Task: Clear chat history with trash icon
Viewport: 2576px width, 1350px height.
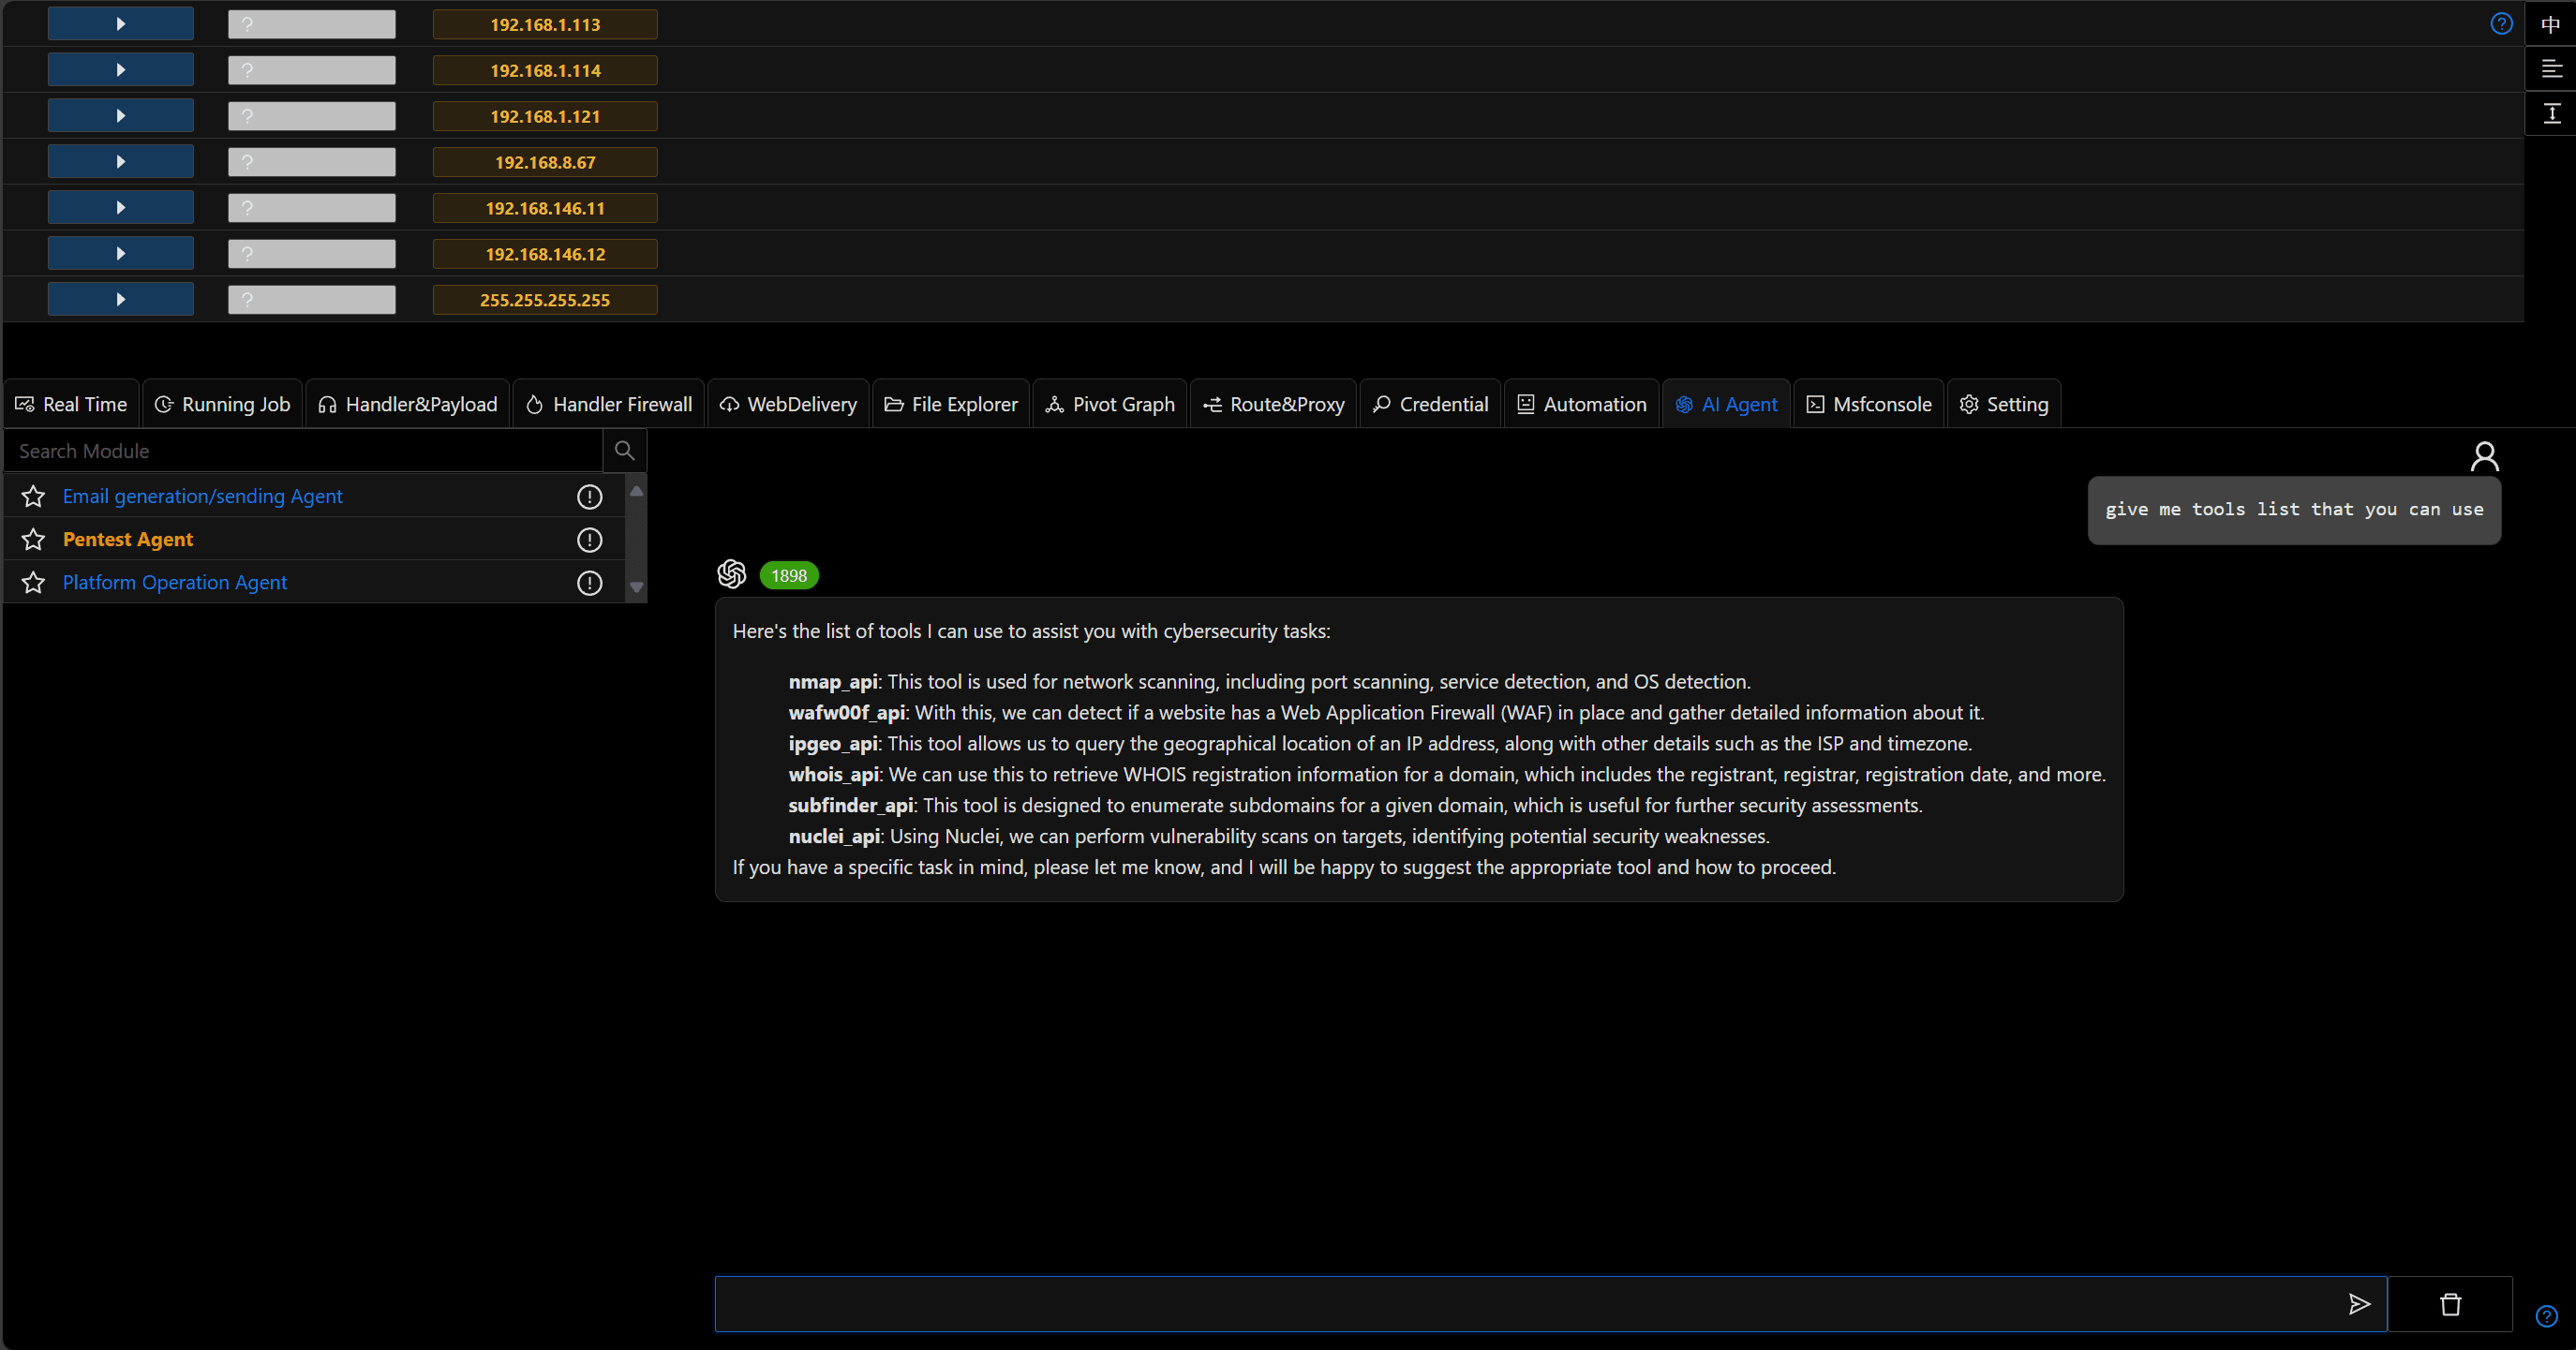Action: 2450,1304
